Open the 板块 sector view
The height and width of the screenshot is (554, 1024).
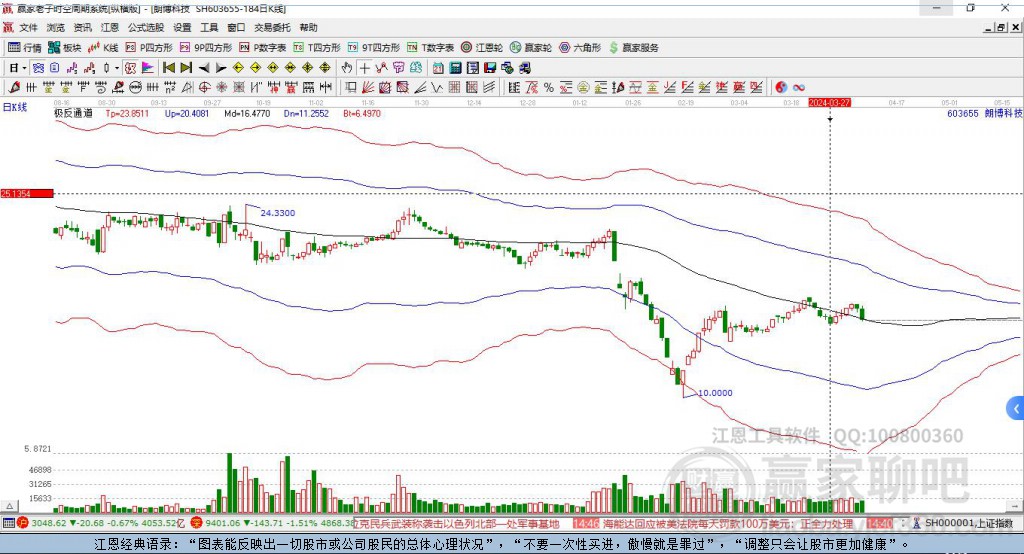click(x=64, y=48)
